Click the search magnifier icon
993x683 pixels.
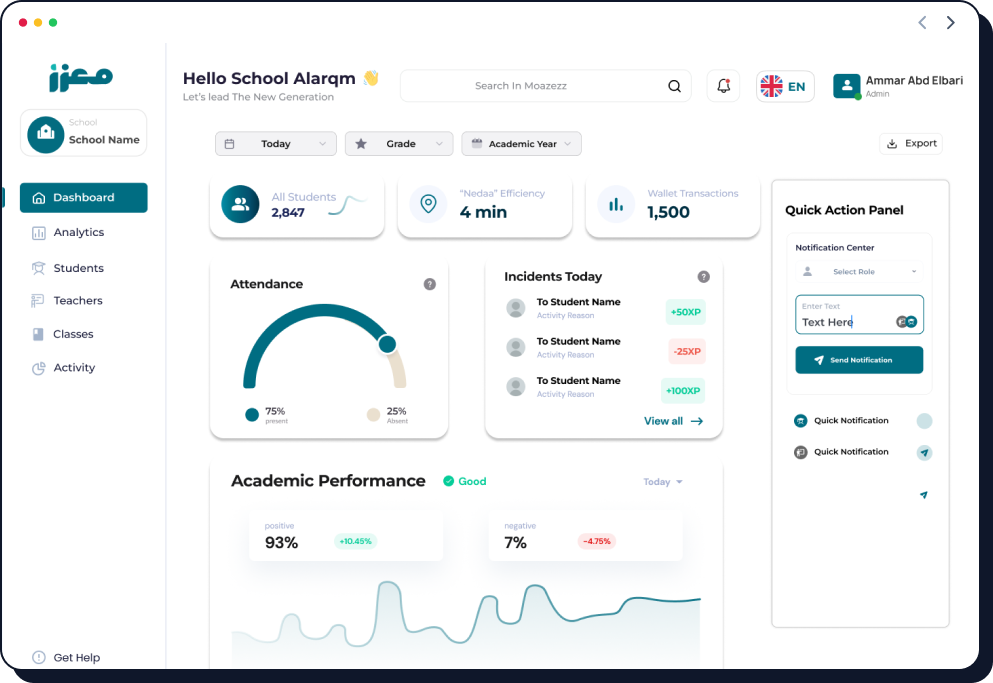[674, 86]
